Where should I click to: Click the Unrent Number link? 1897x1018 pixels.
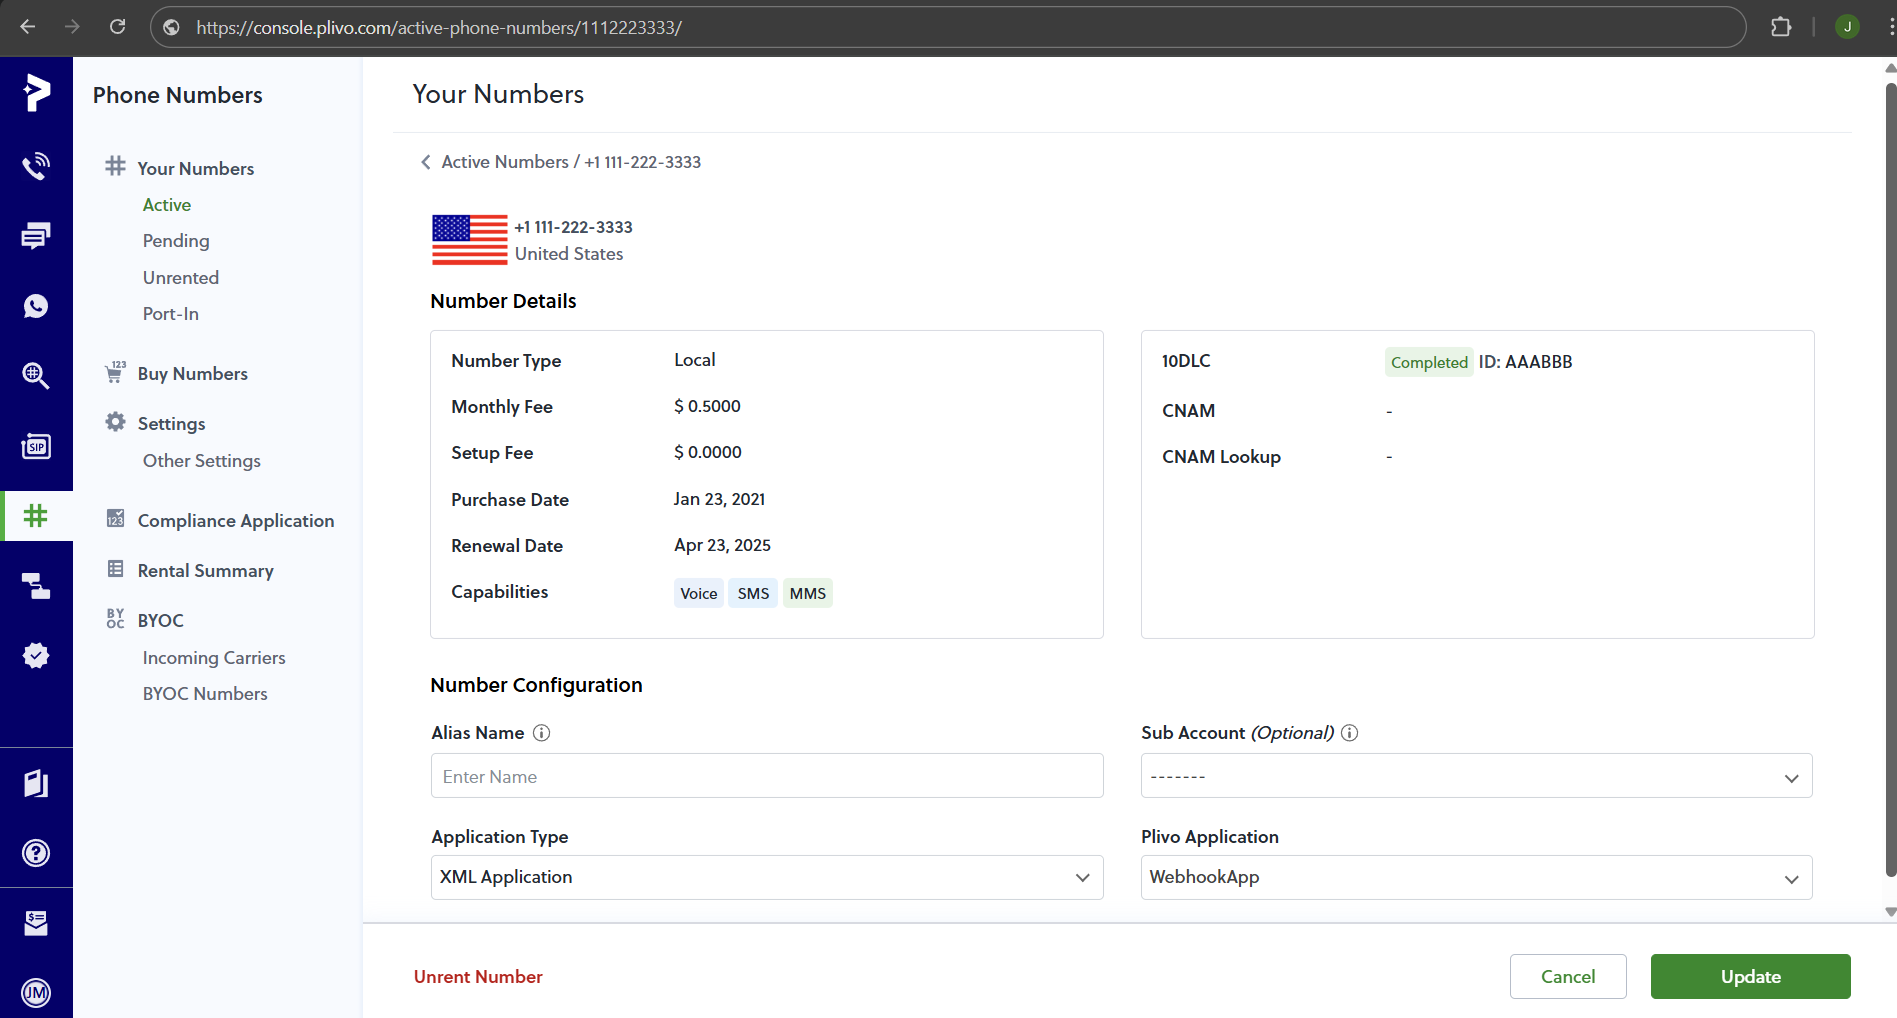tap(478, 977)
